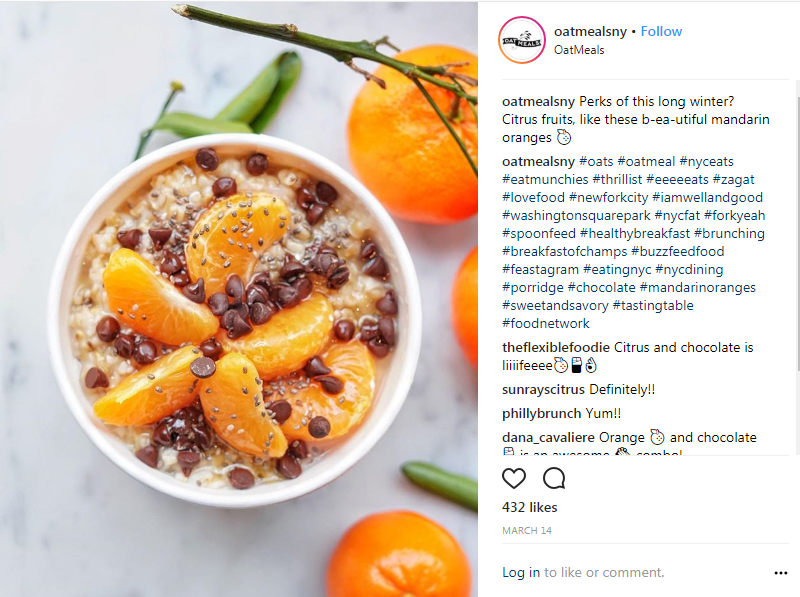The image size is (800, 597).
Task: Open oatmealsny username in post header
Action: [590, 31]
